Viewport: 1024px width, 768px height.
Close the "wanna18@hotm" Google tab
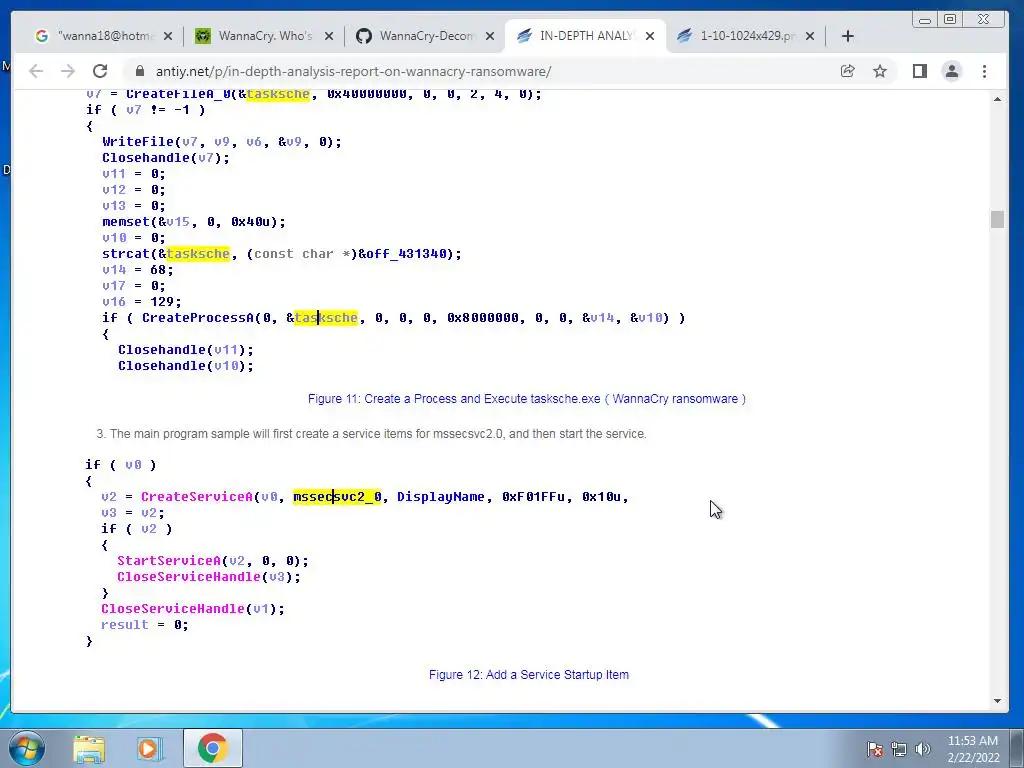tap(168, 36)
